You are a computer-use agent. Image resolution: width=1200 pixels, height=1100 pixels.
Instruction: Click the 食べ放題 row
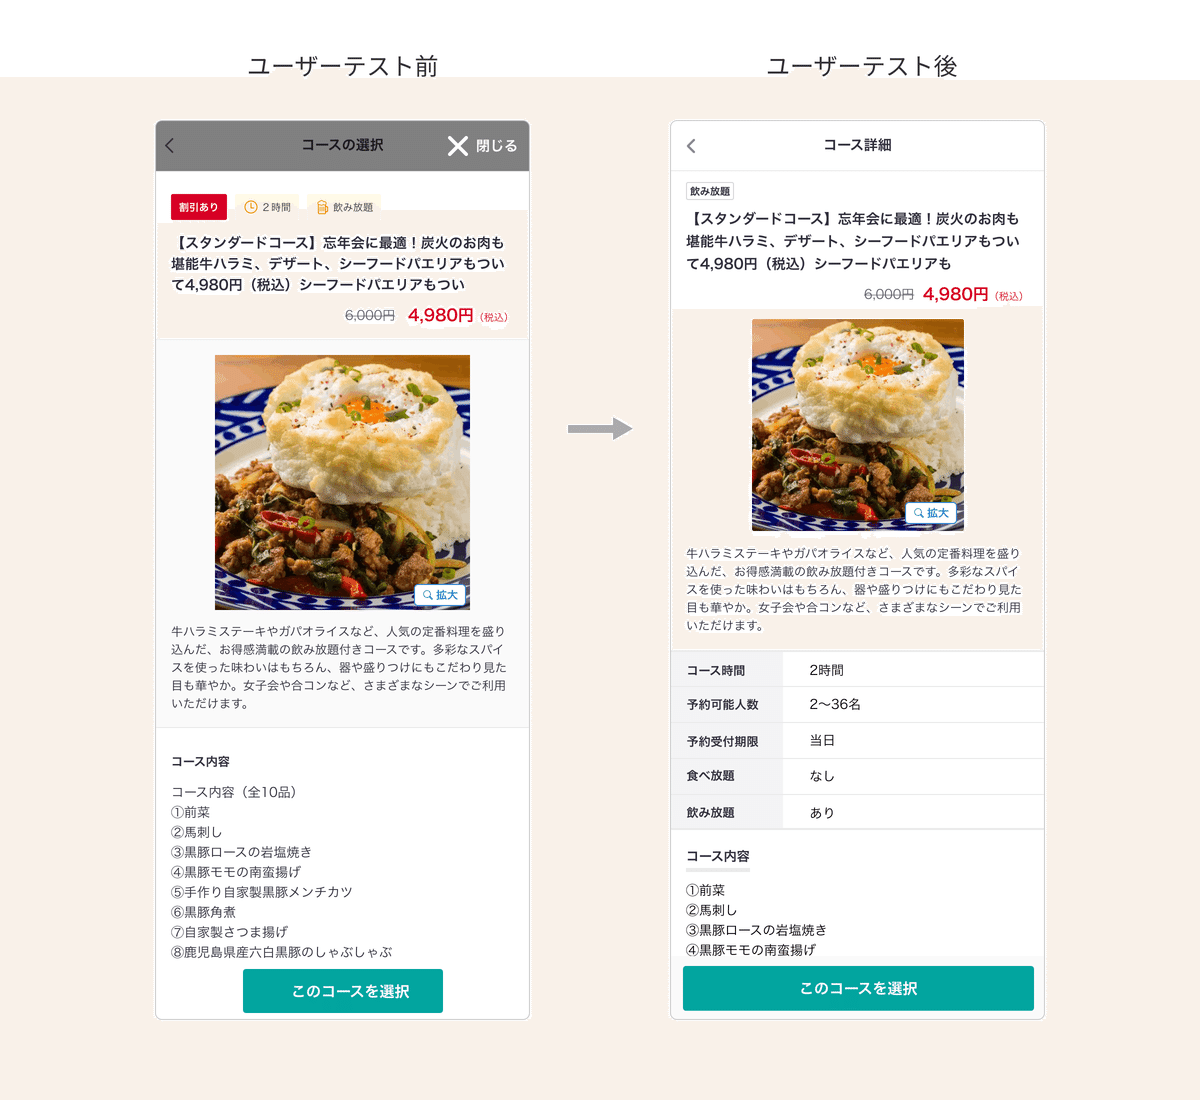click(x=858, y=776)
